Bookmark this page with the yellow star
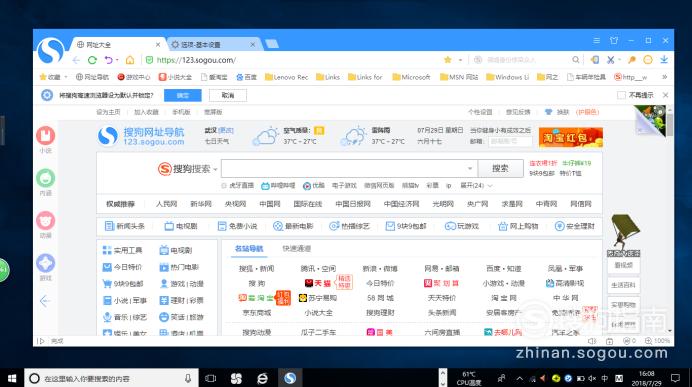Image resolution: width=692 pixels, height=387 pixels. coord(448,60)
